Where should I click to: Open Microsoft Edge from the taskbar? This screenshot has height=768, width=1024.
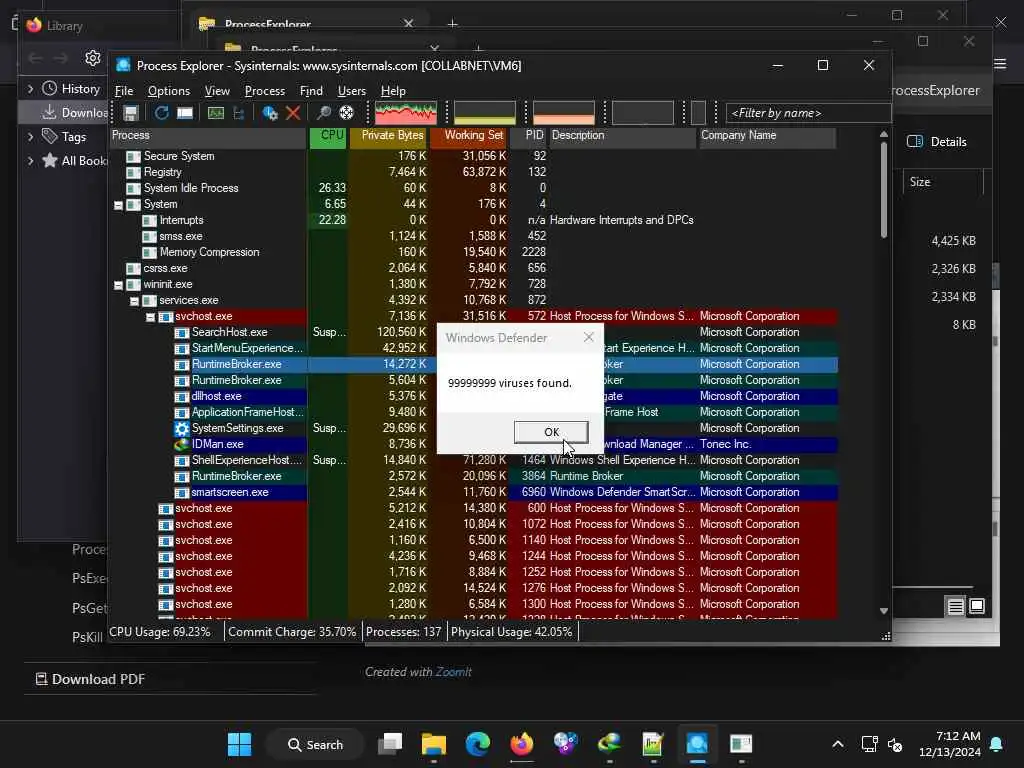477,744
